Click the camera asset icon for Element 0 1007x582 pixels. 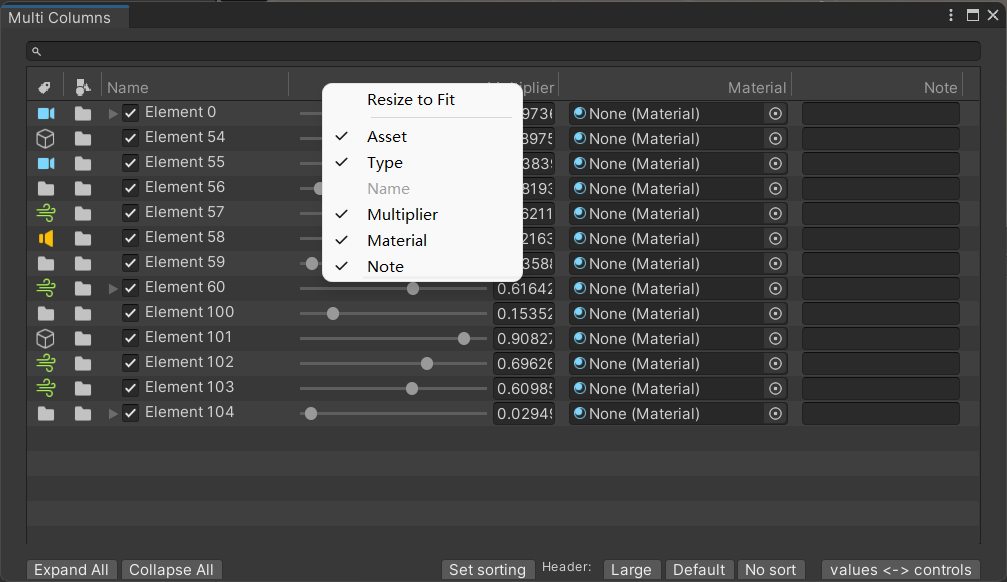click(46, 114)
